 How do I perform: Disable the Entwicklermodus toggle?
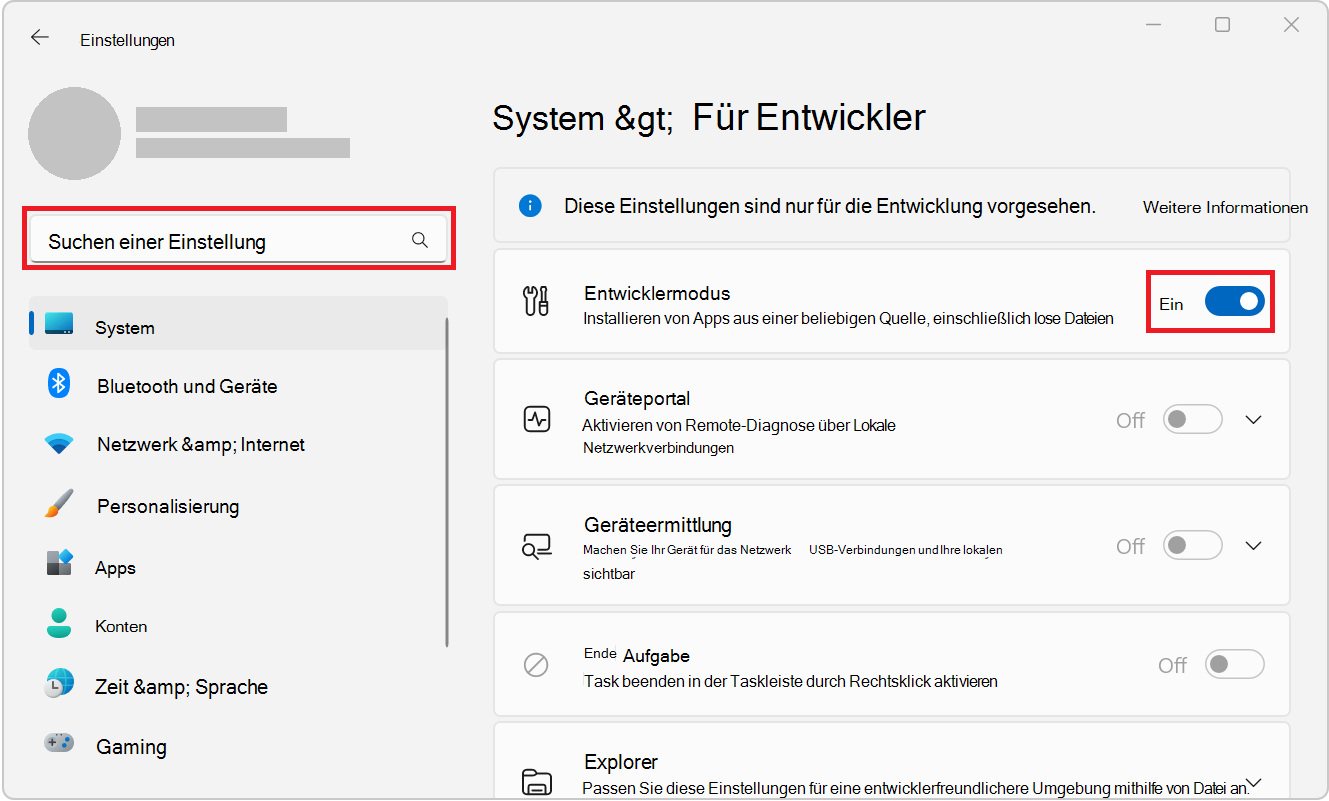[1234, 301]
